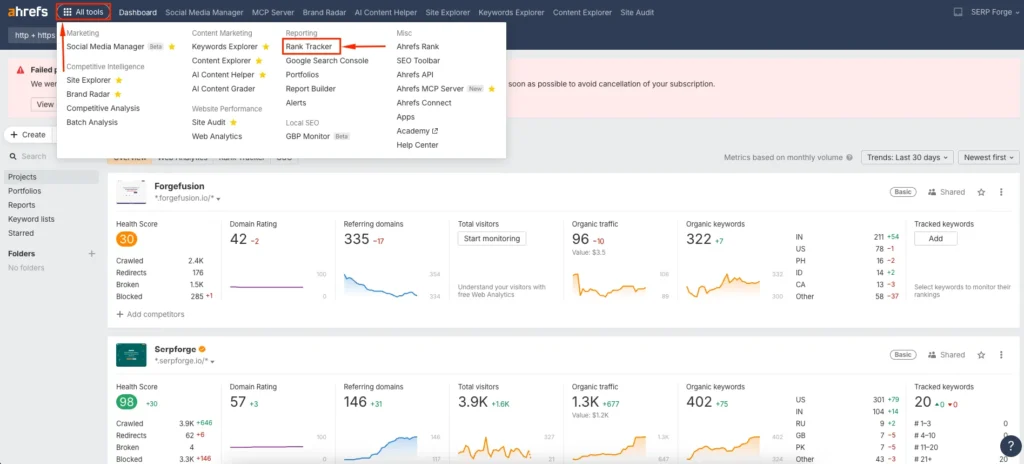
Task: Click the Search field in sidebar
Action: click(50, 156)
